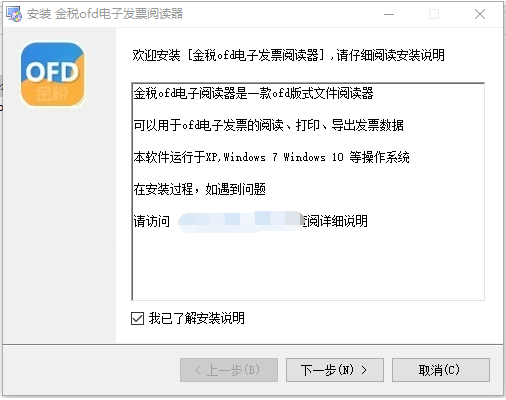
Task: Minimize the installer window
Action: point(389,14)
